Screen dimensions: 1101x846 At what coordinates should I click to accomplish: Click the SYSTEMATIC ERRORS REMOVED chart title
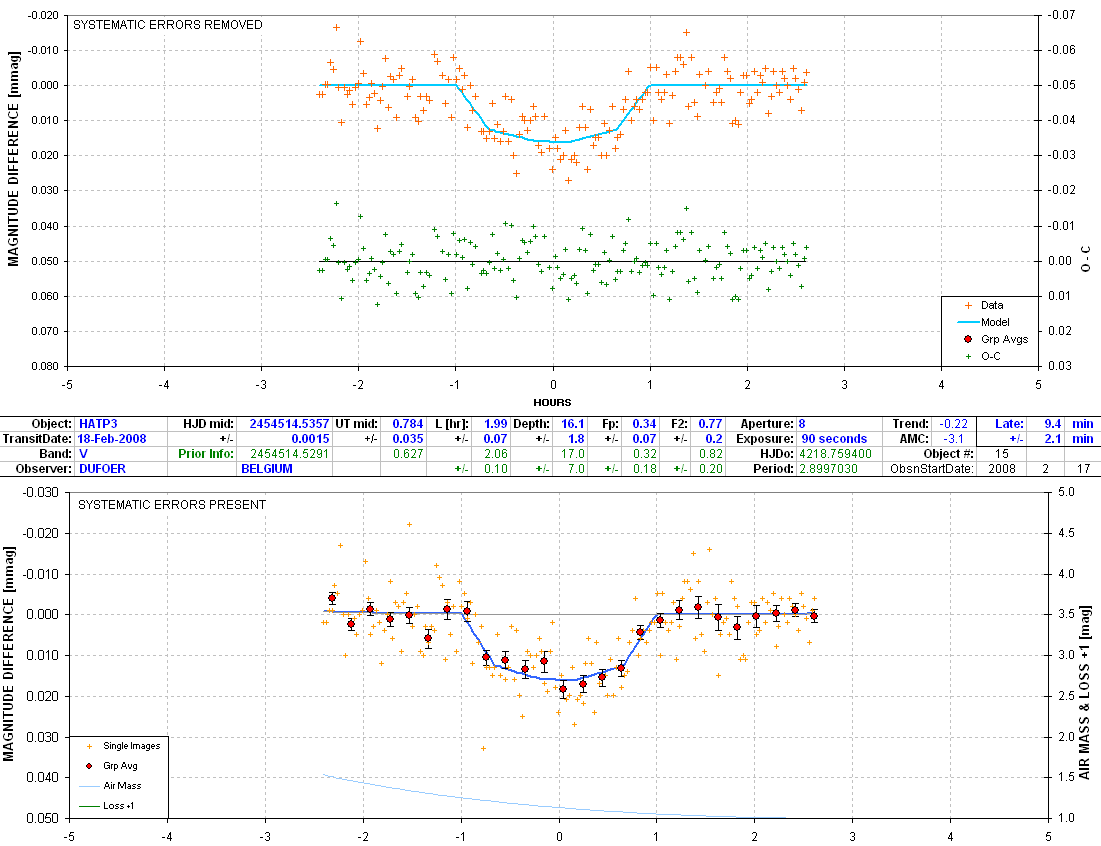click(x=169, y=25)
